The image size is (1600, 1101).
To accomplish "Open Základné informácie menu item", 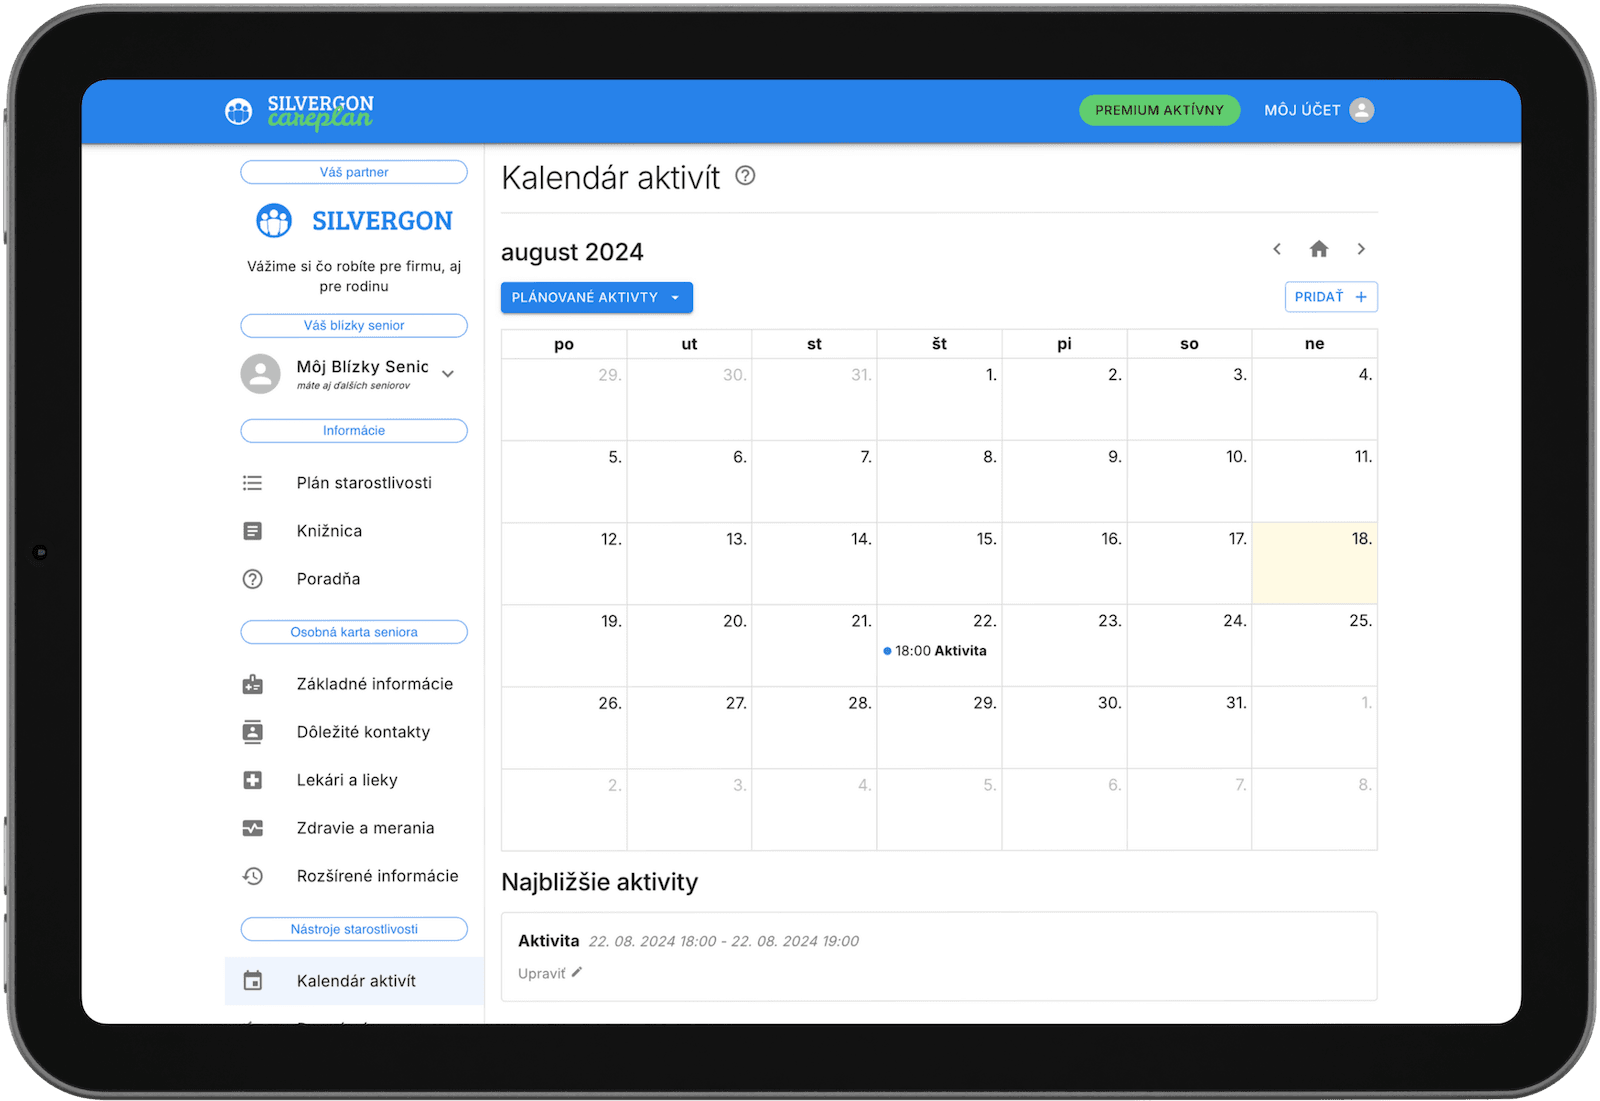I will tap(354, 684).
